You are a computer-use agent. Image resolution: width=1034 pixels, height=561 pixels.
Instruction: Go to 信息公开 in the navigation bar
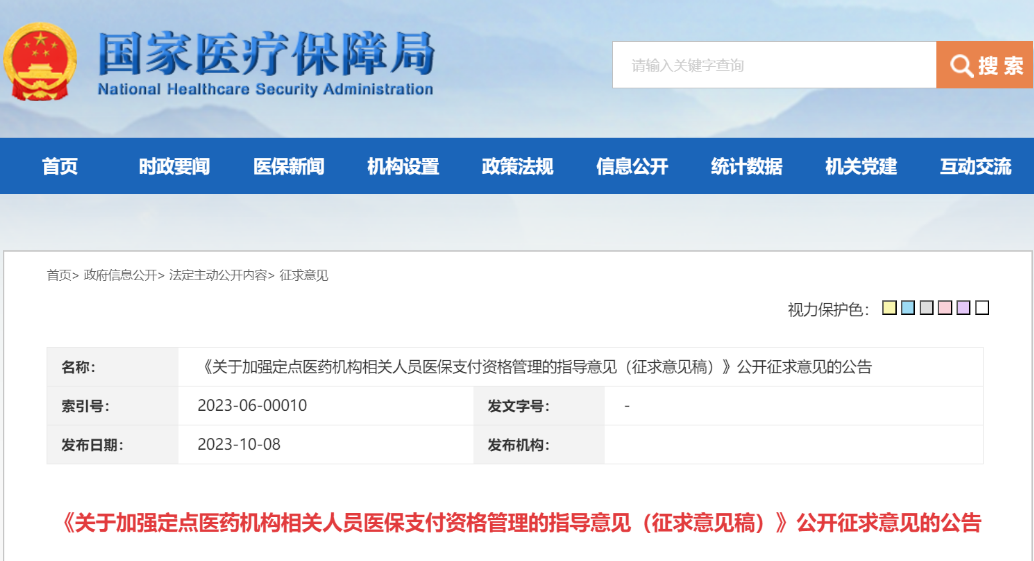click(632, 167)
